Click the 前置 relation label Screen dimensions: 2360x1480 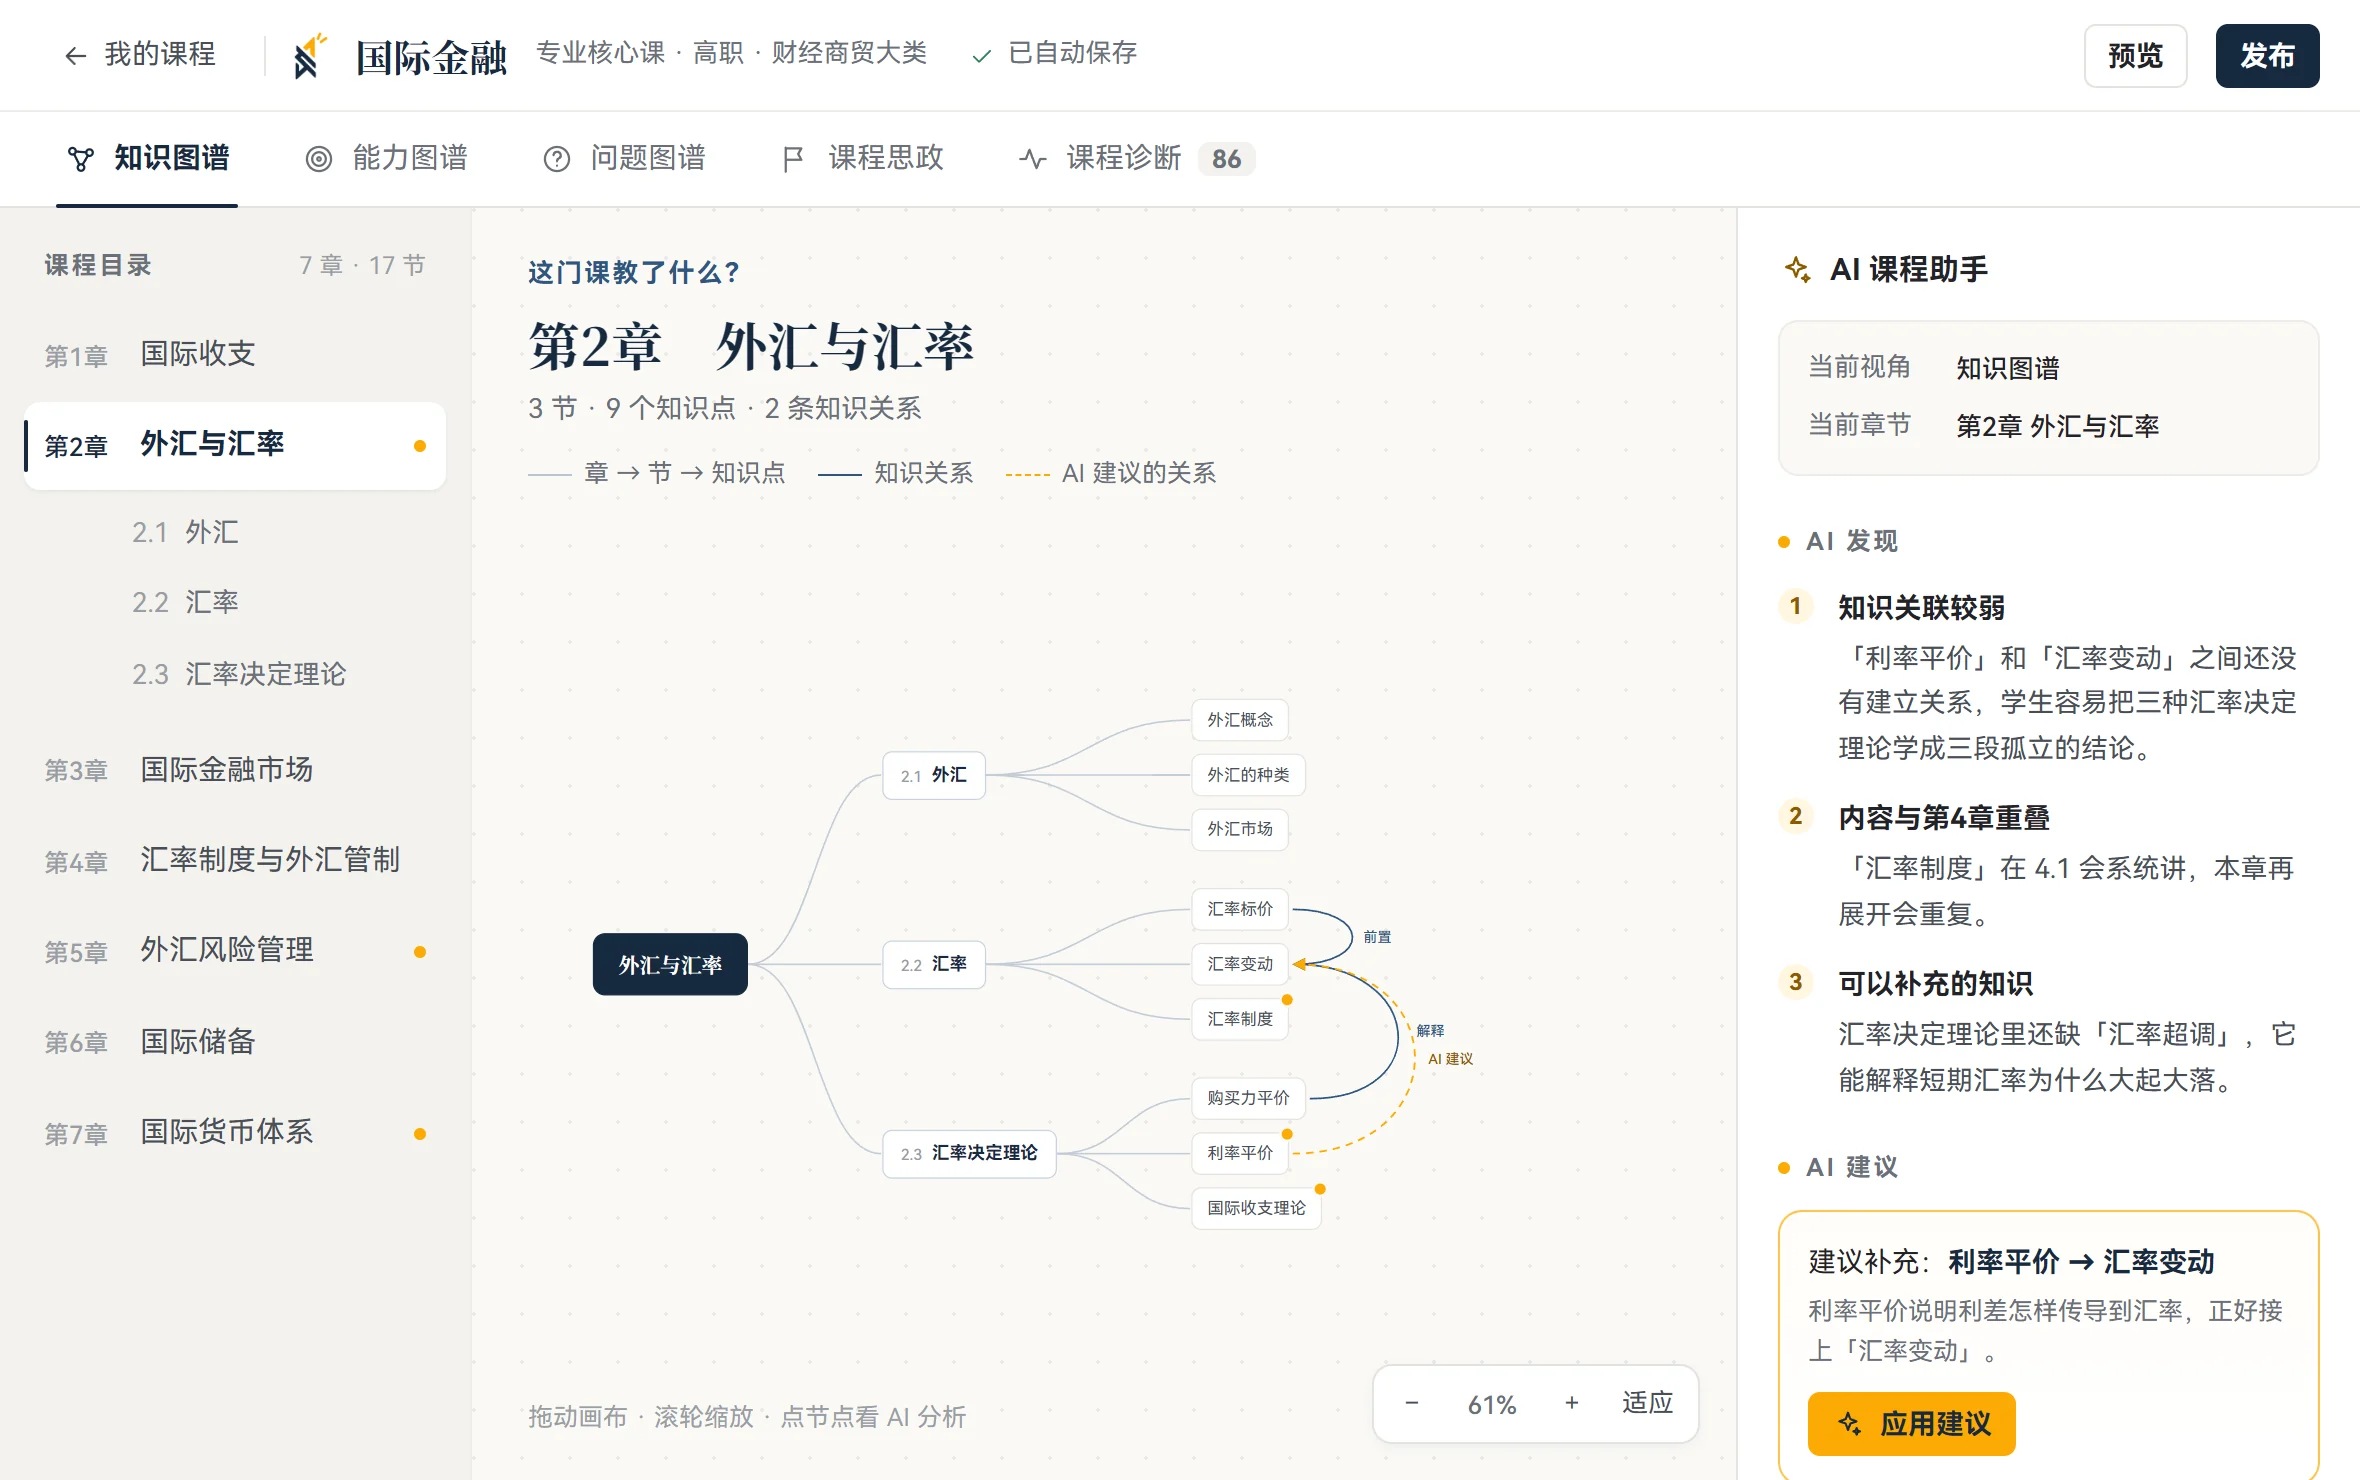pyautogui.click(x=1377, y=937)
